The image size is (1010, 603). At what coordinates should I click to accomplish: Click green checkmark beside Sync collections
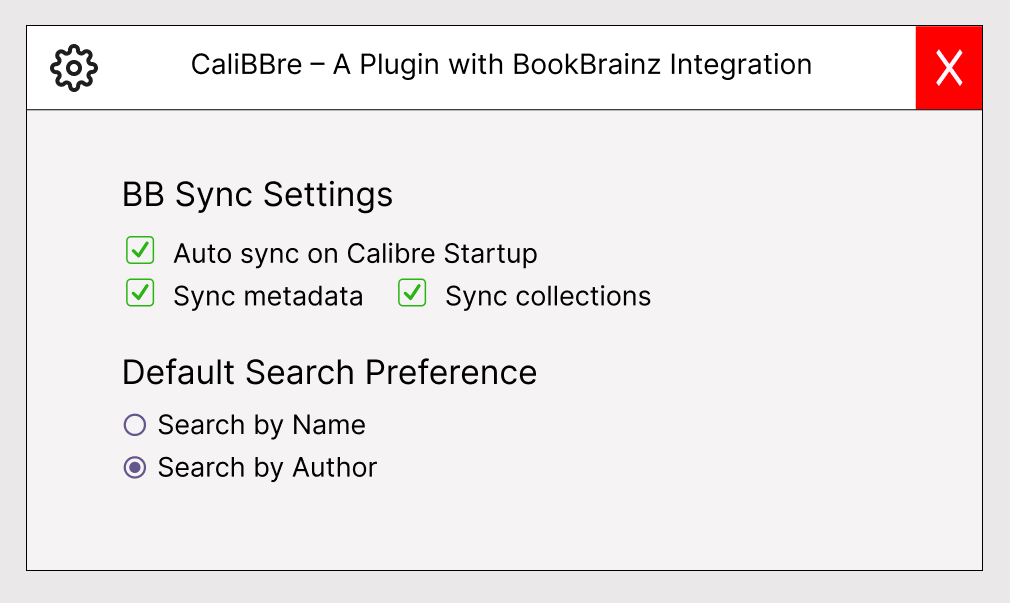click(x=412, y=292)
